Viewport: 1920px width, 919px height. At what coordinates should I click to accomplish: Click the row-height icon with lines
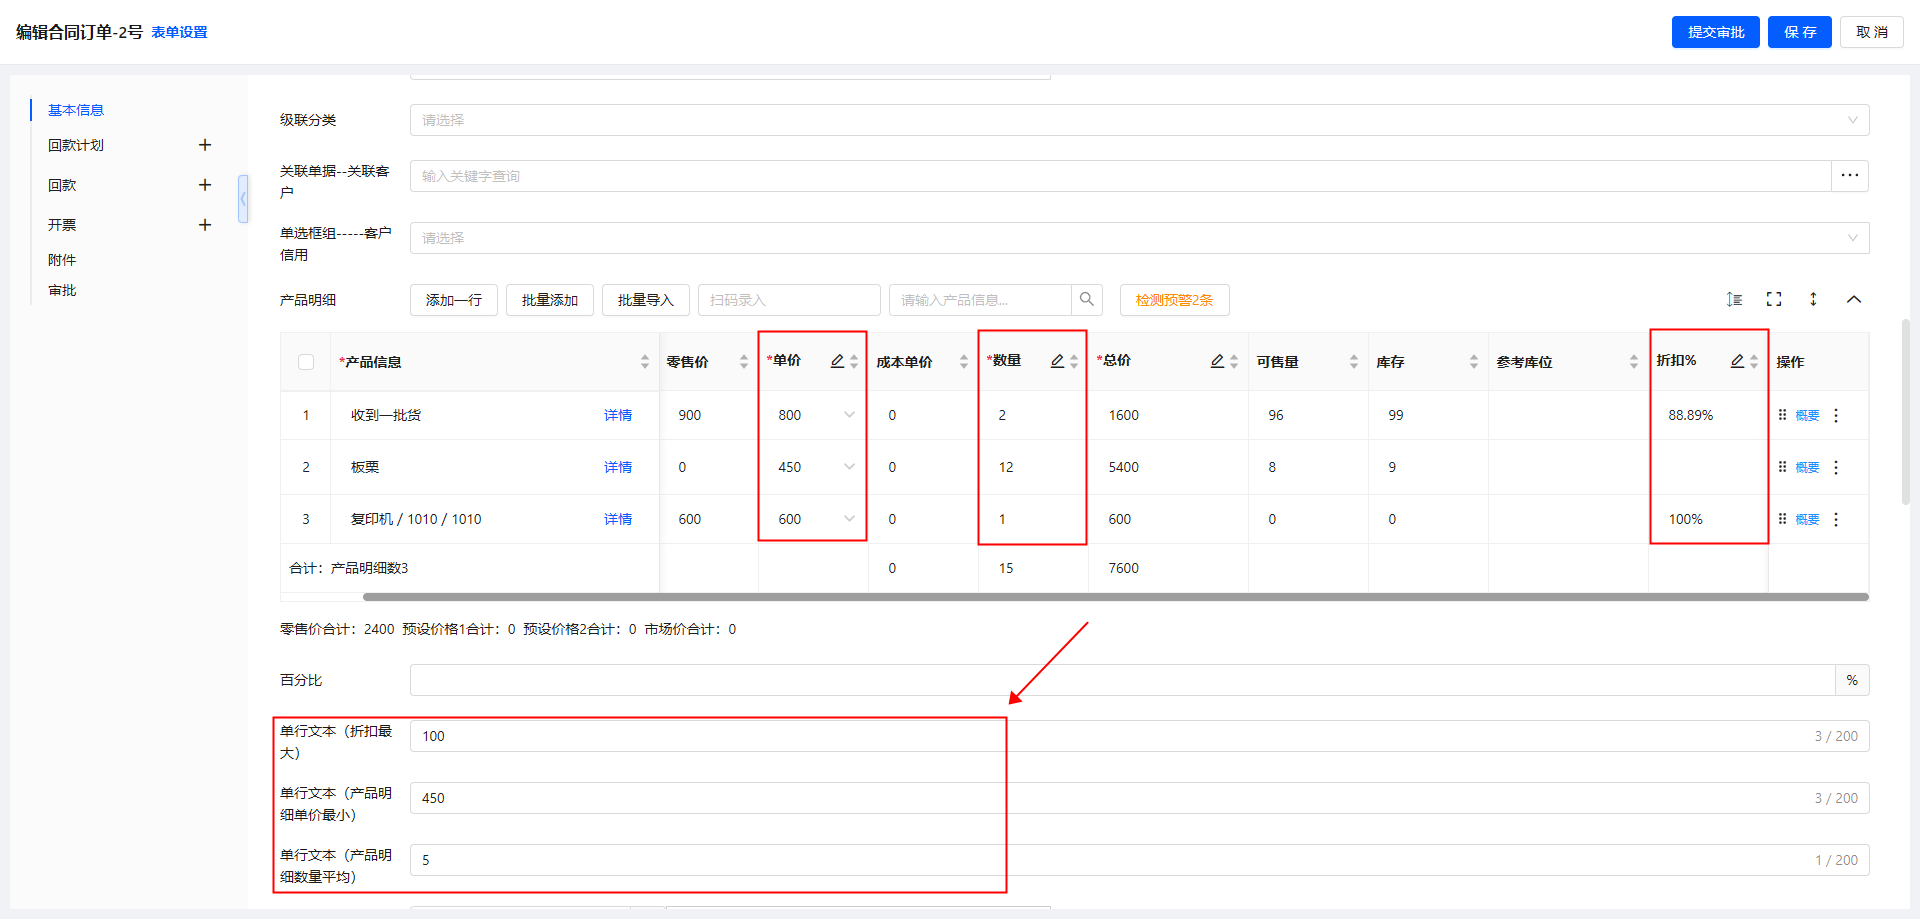pos(1734,299)
